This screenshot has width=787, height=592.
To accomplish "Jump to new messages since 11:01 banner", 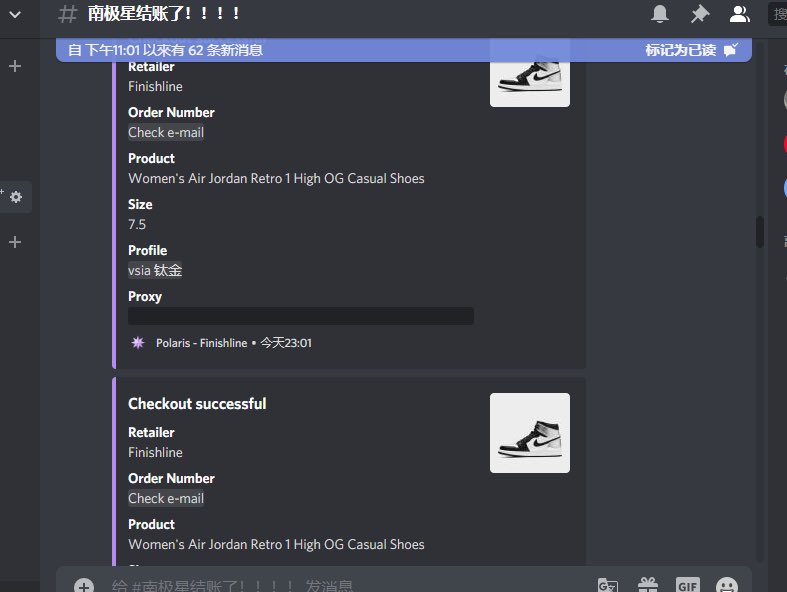I will pyautogui.click(x=165, y=50).
